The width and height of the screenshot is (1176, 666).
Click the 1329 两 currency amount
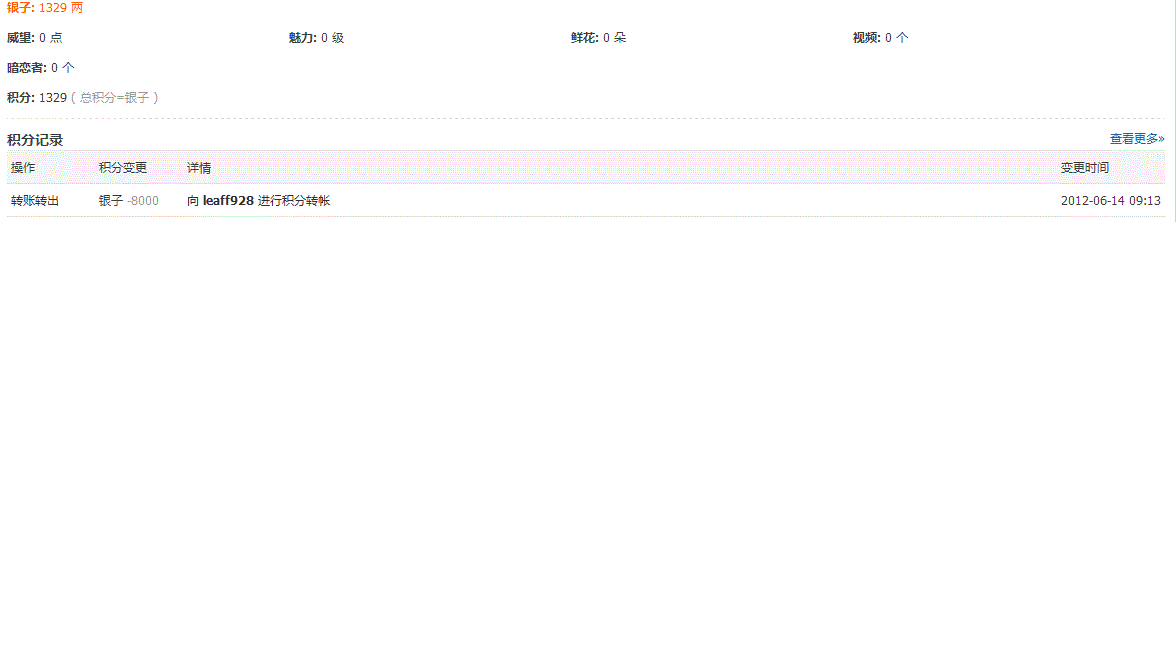coord(57,7)
